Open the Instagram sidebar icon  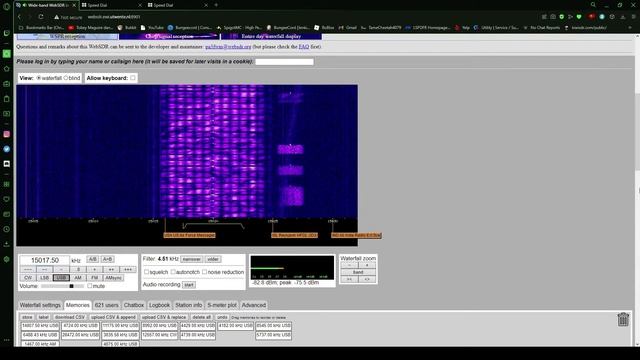7,134
